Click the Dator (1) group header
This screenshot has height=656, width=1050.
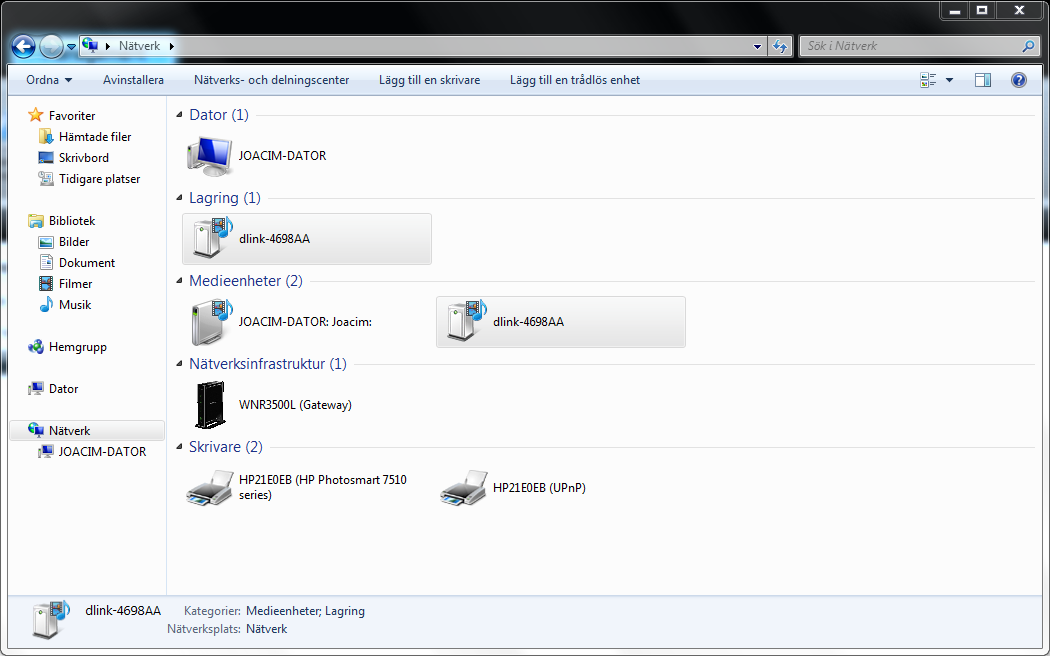coord(219,115)
